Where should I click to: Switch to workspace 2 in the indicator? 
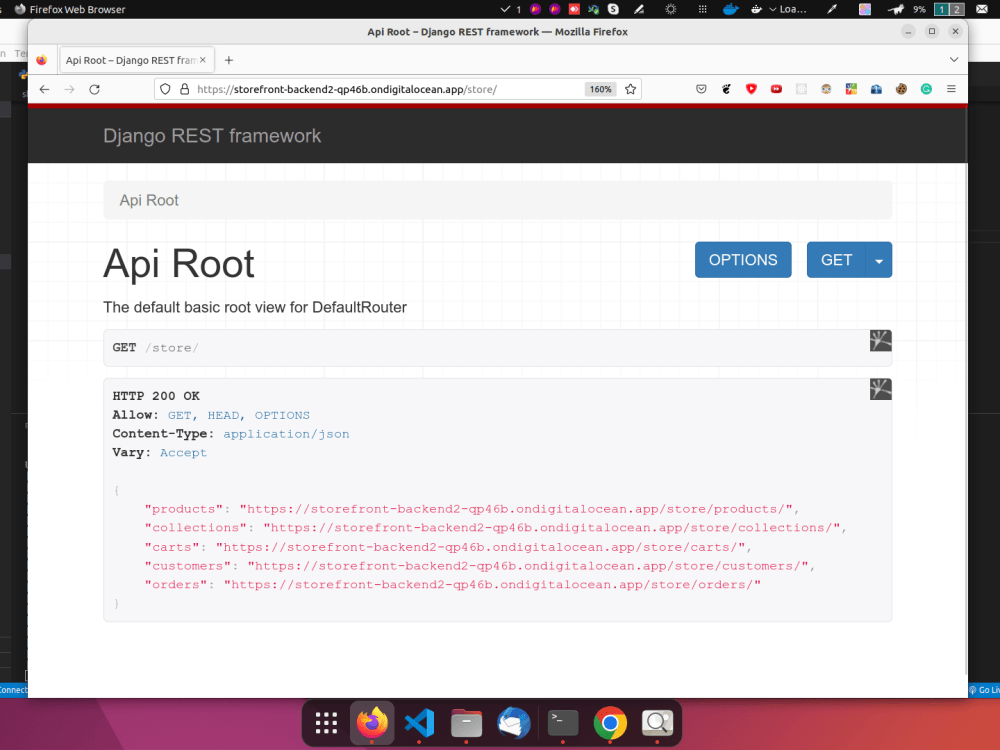(x=957, y=9)
